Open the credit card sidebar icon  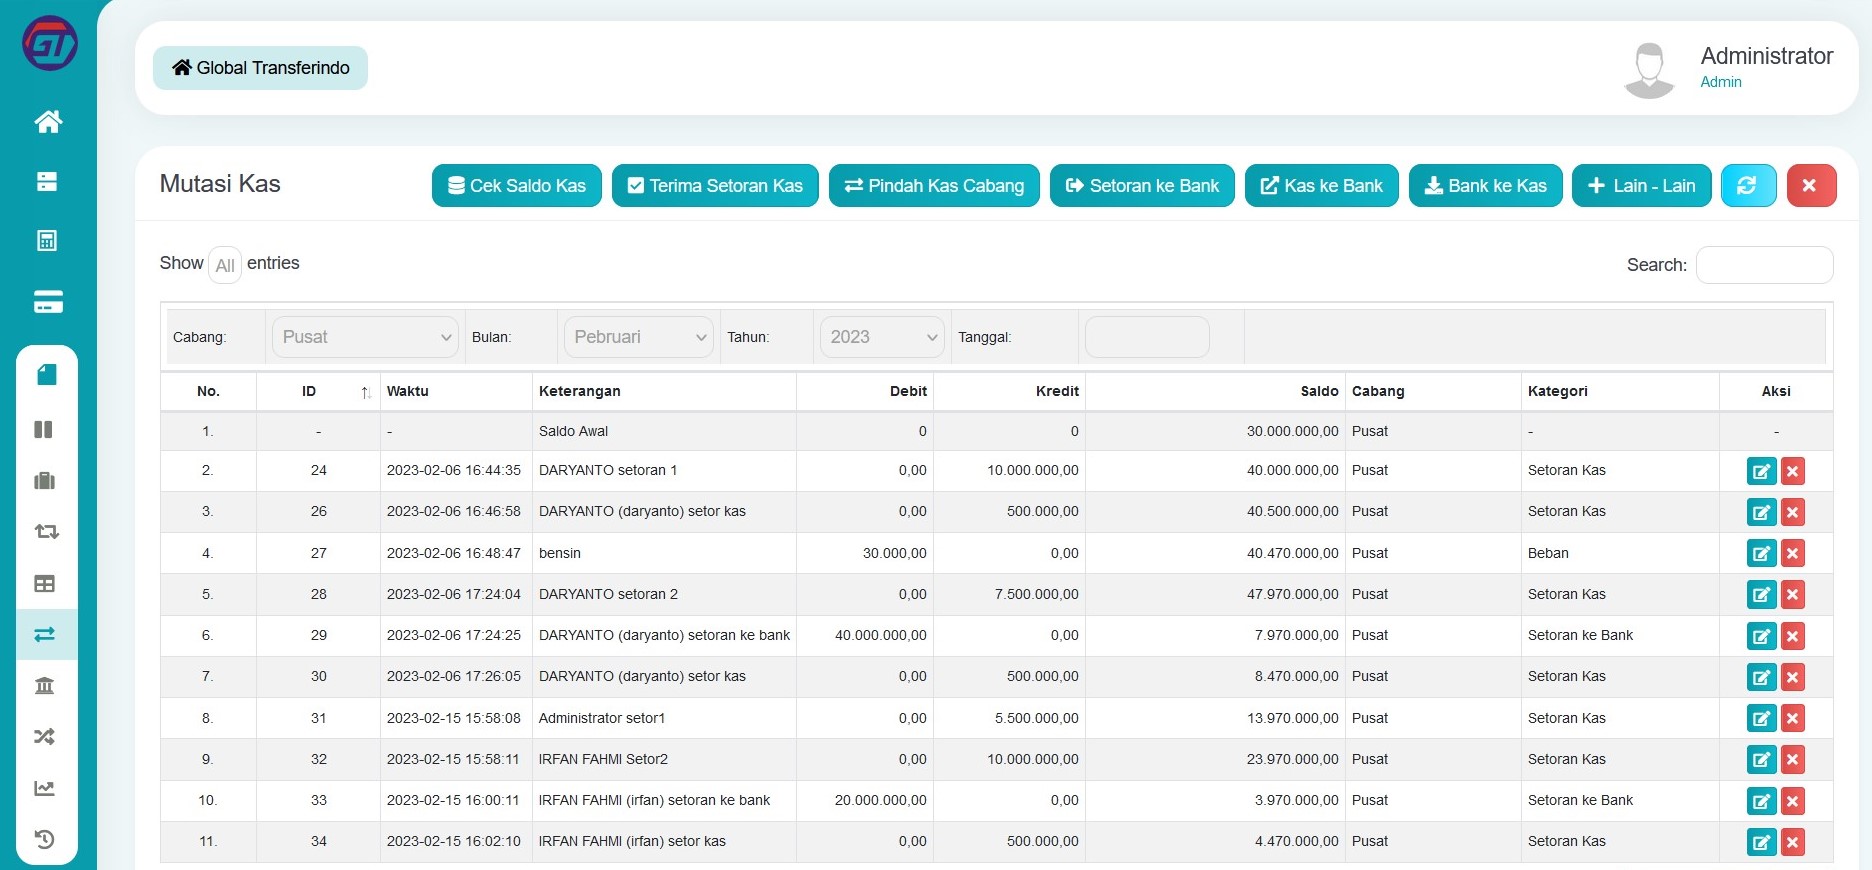coord(48,301)
